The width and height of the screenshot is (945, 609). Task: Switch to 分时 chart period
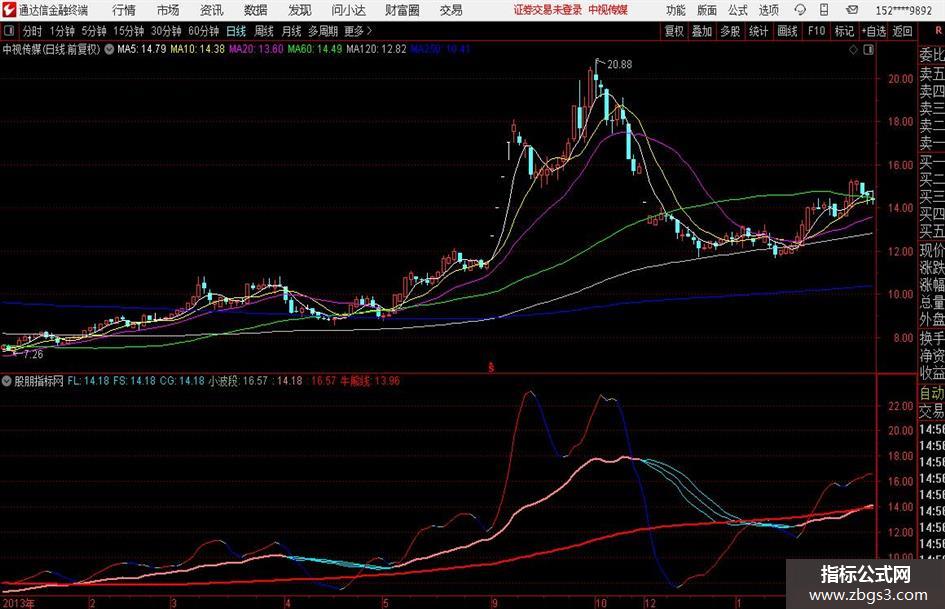point(32,31)
